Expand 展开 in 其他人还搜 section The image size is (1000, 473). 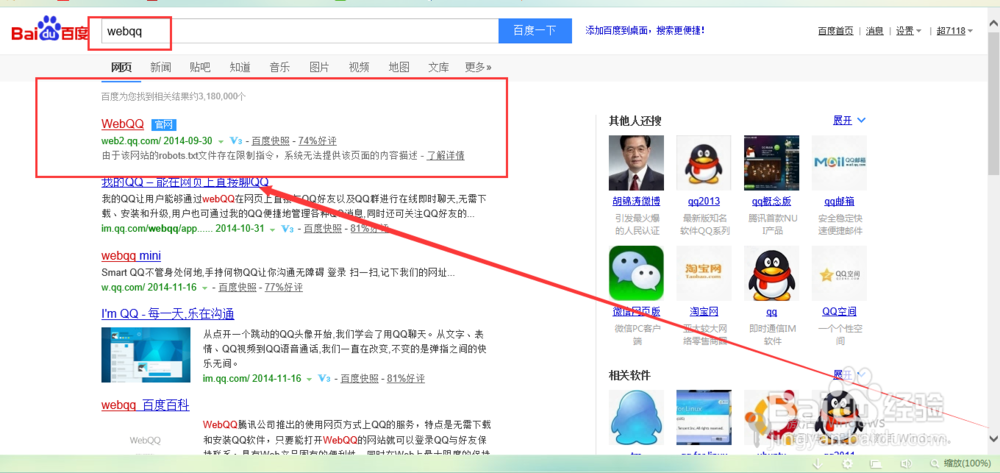coord(849,120)
